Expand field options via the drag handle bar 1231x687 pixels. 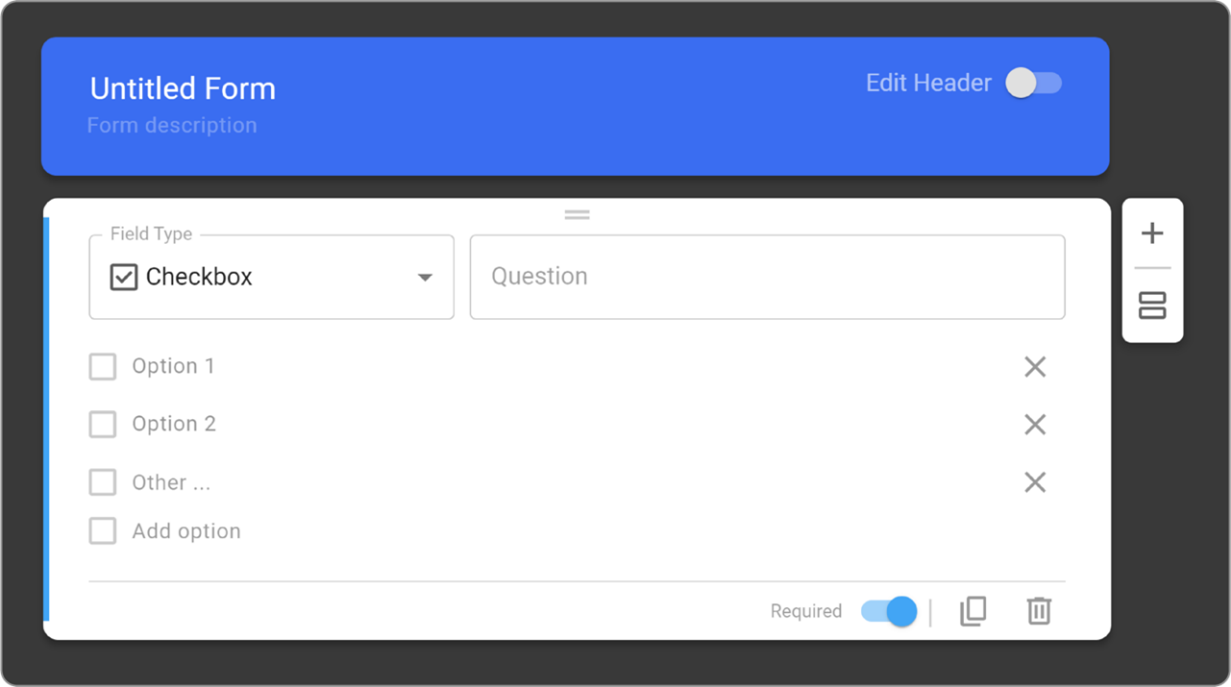[577, 214]
